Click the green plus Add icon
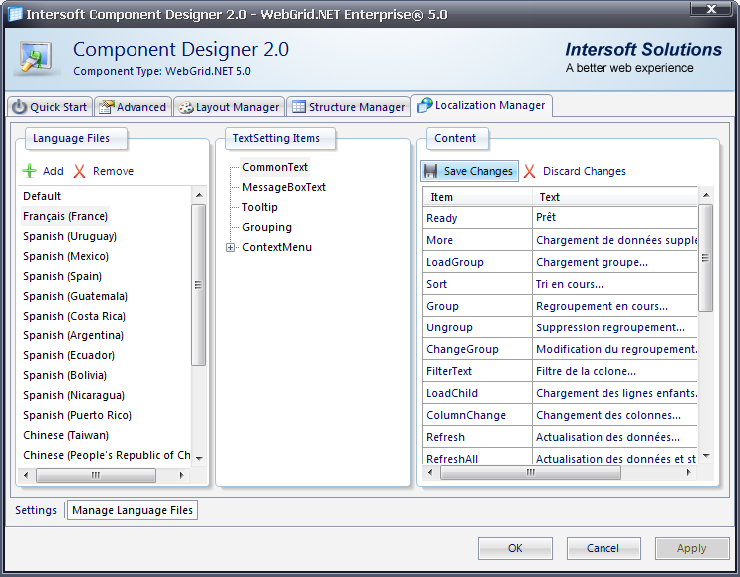740x577 pixels. pos(30,171)
